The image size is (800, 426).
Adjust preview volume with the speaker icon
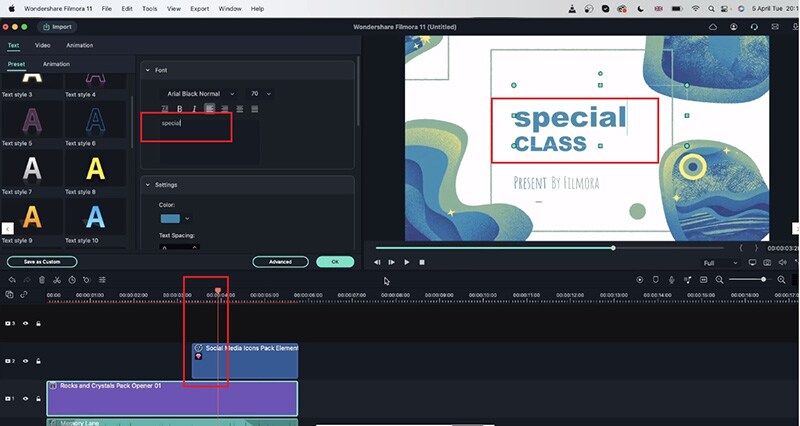[x=782, y=262]
